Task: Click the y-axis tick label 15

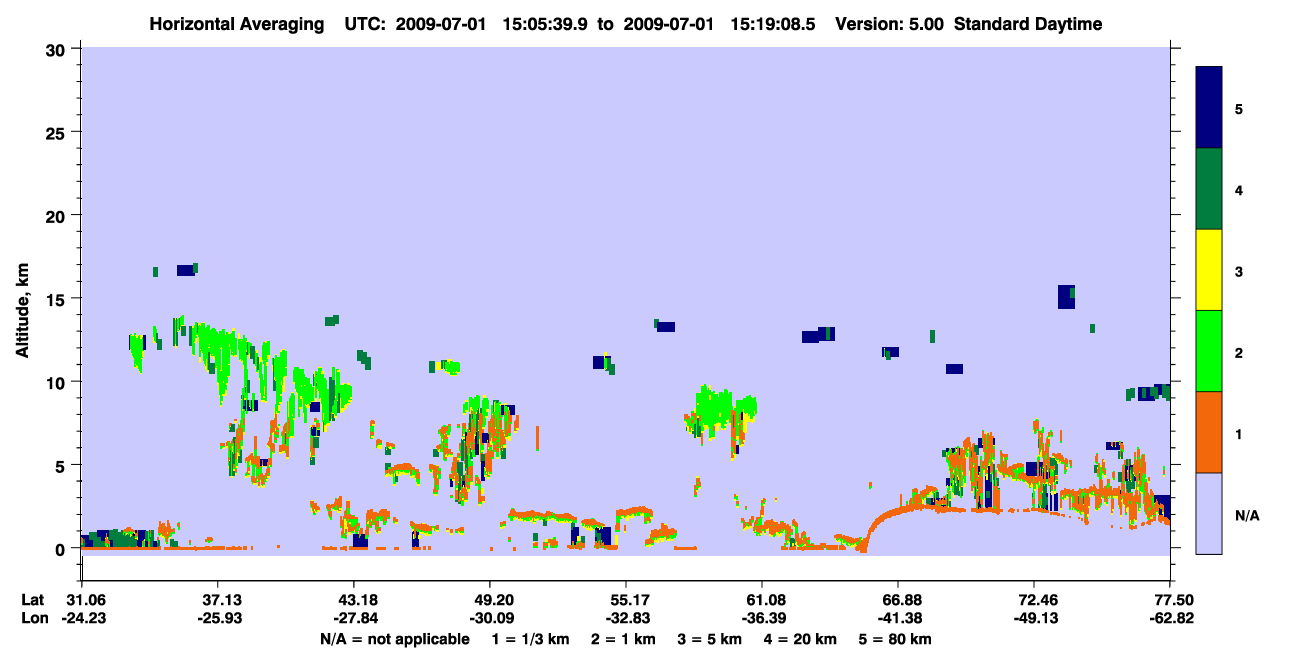Action: (58, 299)
